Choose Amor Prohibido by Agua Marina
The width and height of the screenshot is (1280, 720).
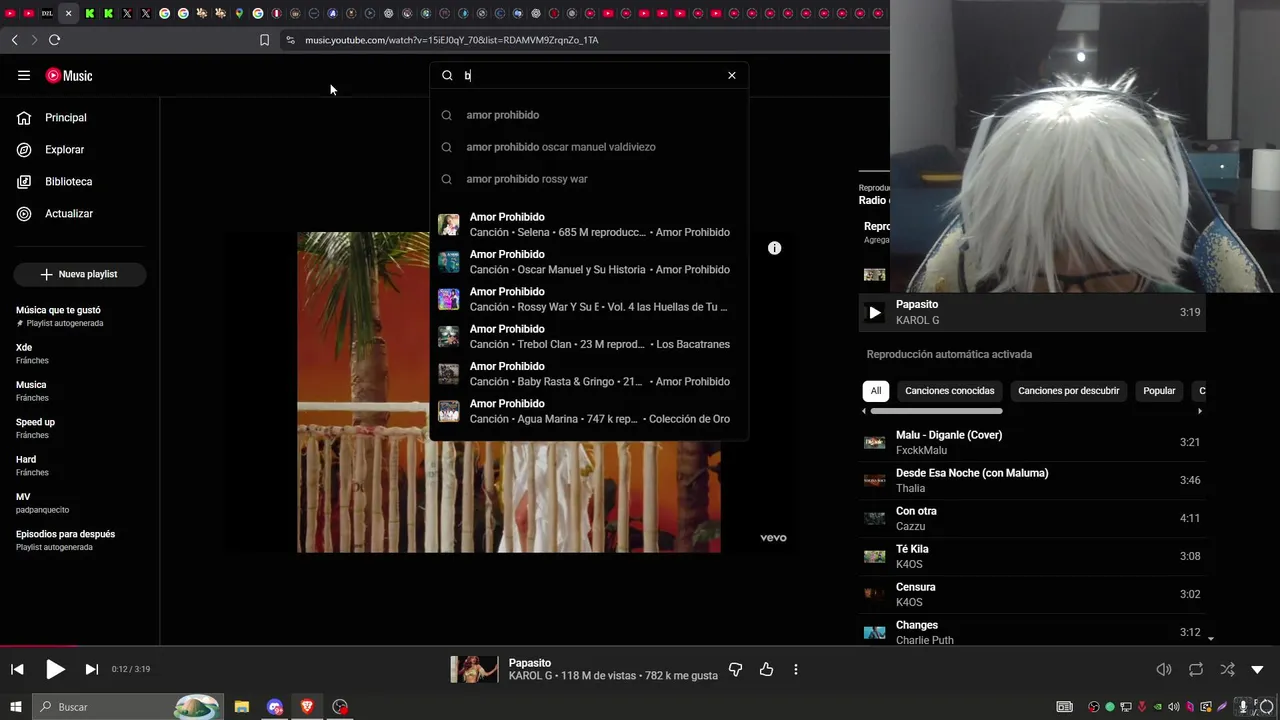[x=589, y=411]
